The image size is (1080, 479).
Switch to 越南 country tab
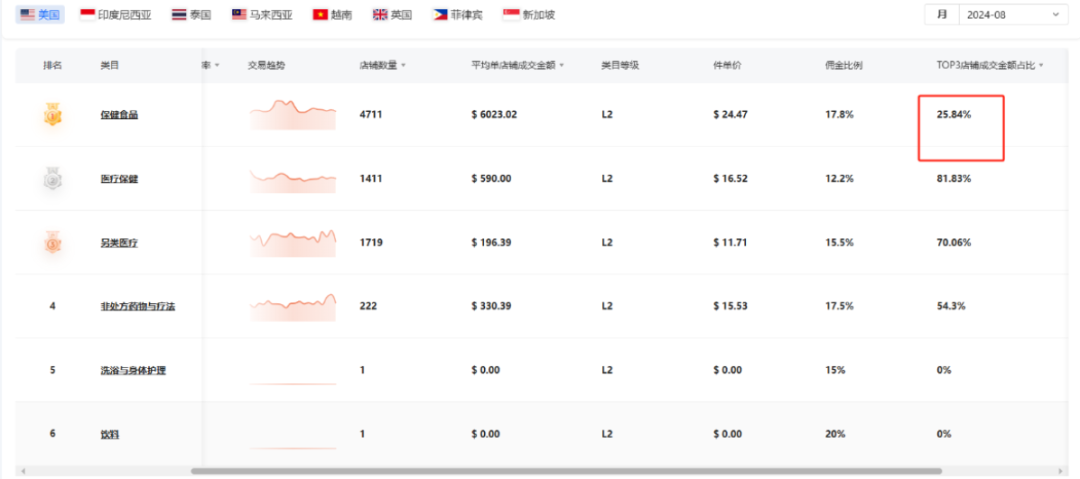tap(332, 14)
